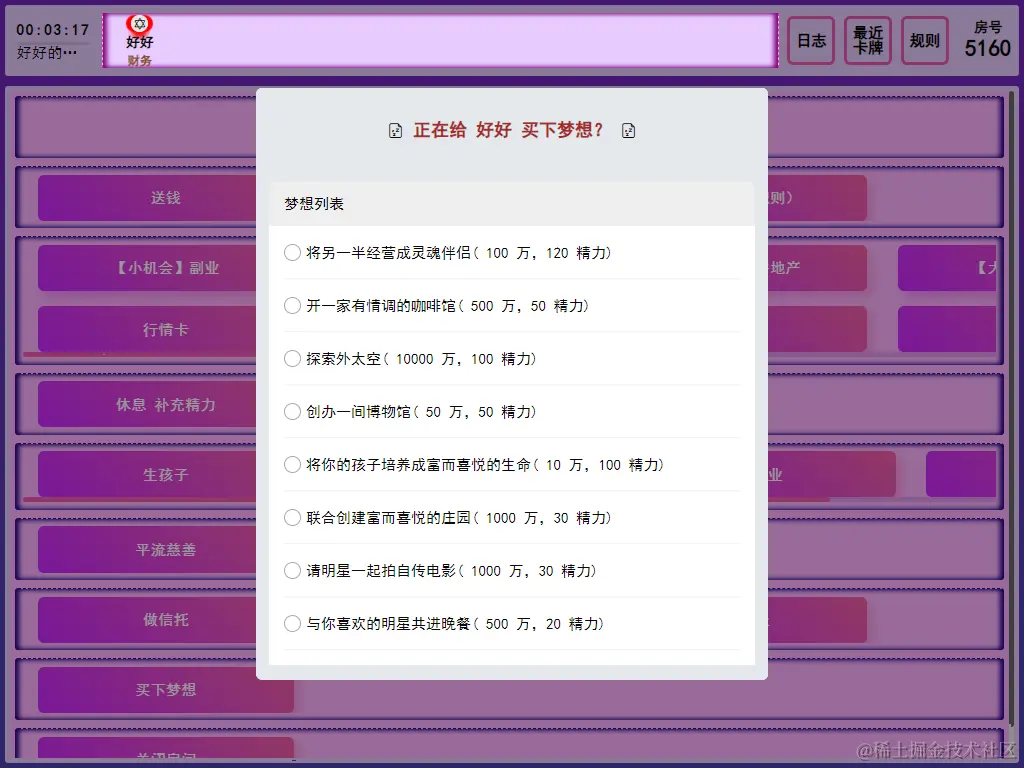Click the dialog title 正在给 好好 买下梦想?
This screenshot has width=1024, height=768.
pos(508,130)
